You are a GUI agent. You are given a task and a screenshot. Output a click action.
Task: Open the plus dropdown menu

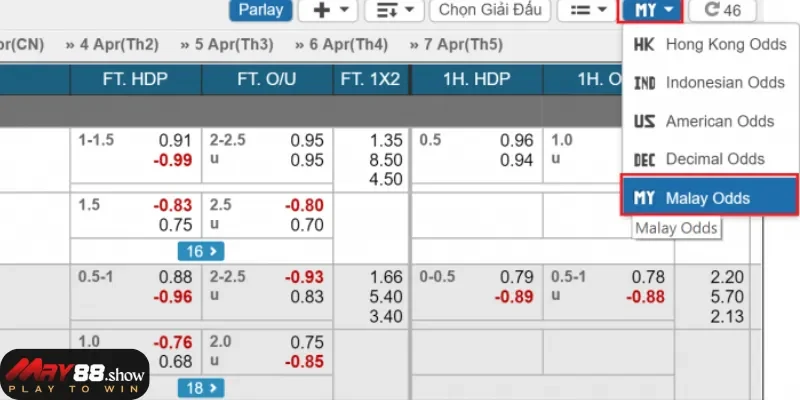(x=328, y=10)
